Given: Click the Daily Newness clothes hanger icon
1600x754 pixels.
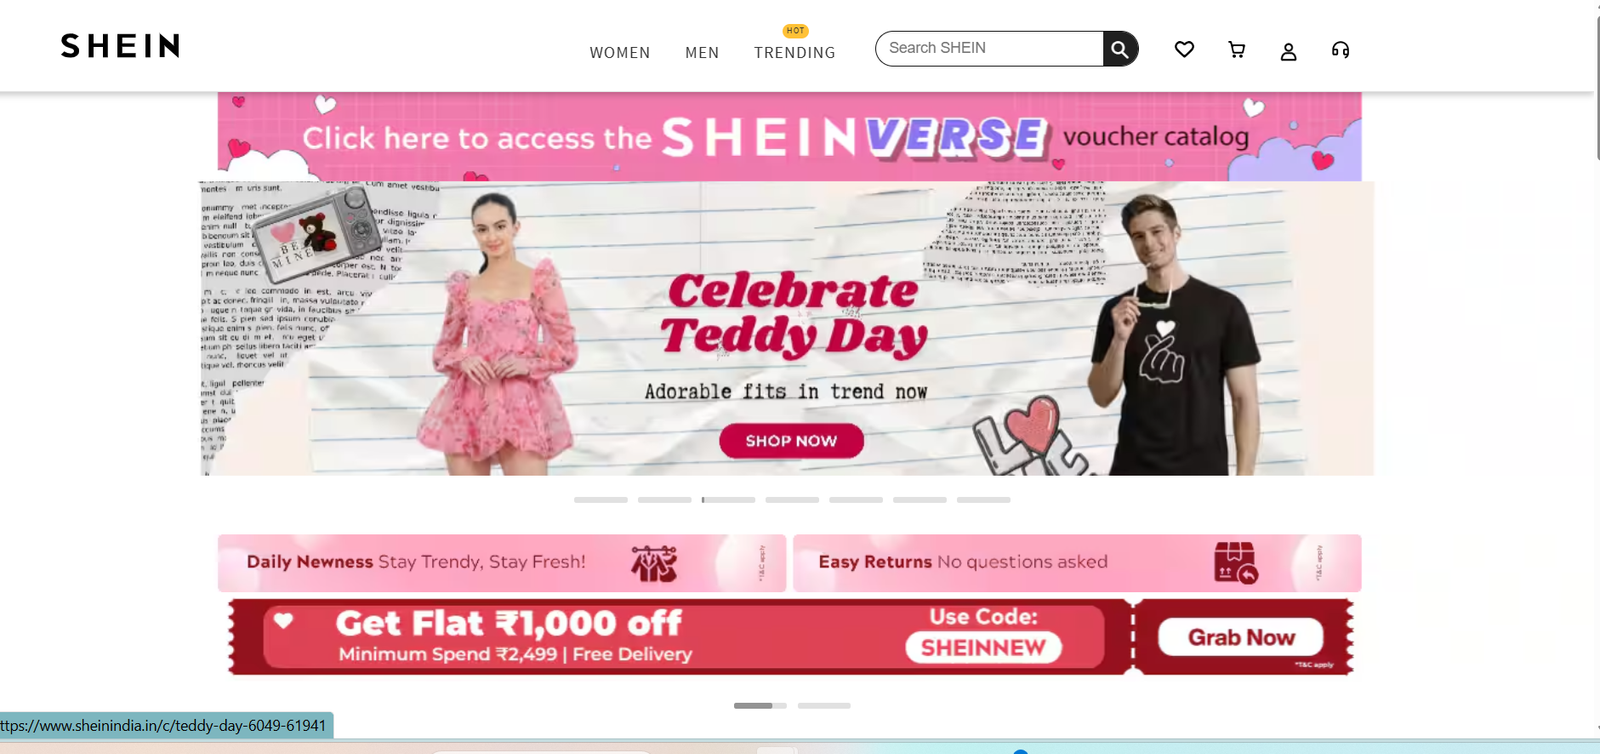Looking at the screenshot, I should point(654,564).
